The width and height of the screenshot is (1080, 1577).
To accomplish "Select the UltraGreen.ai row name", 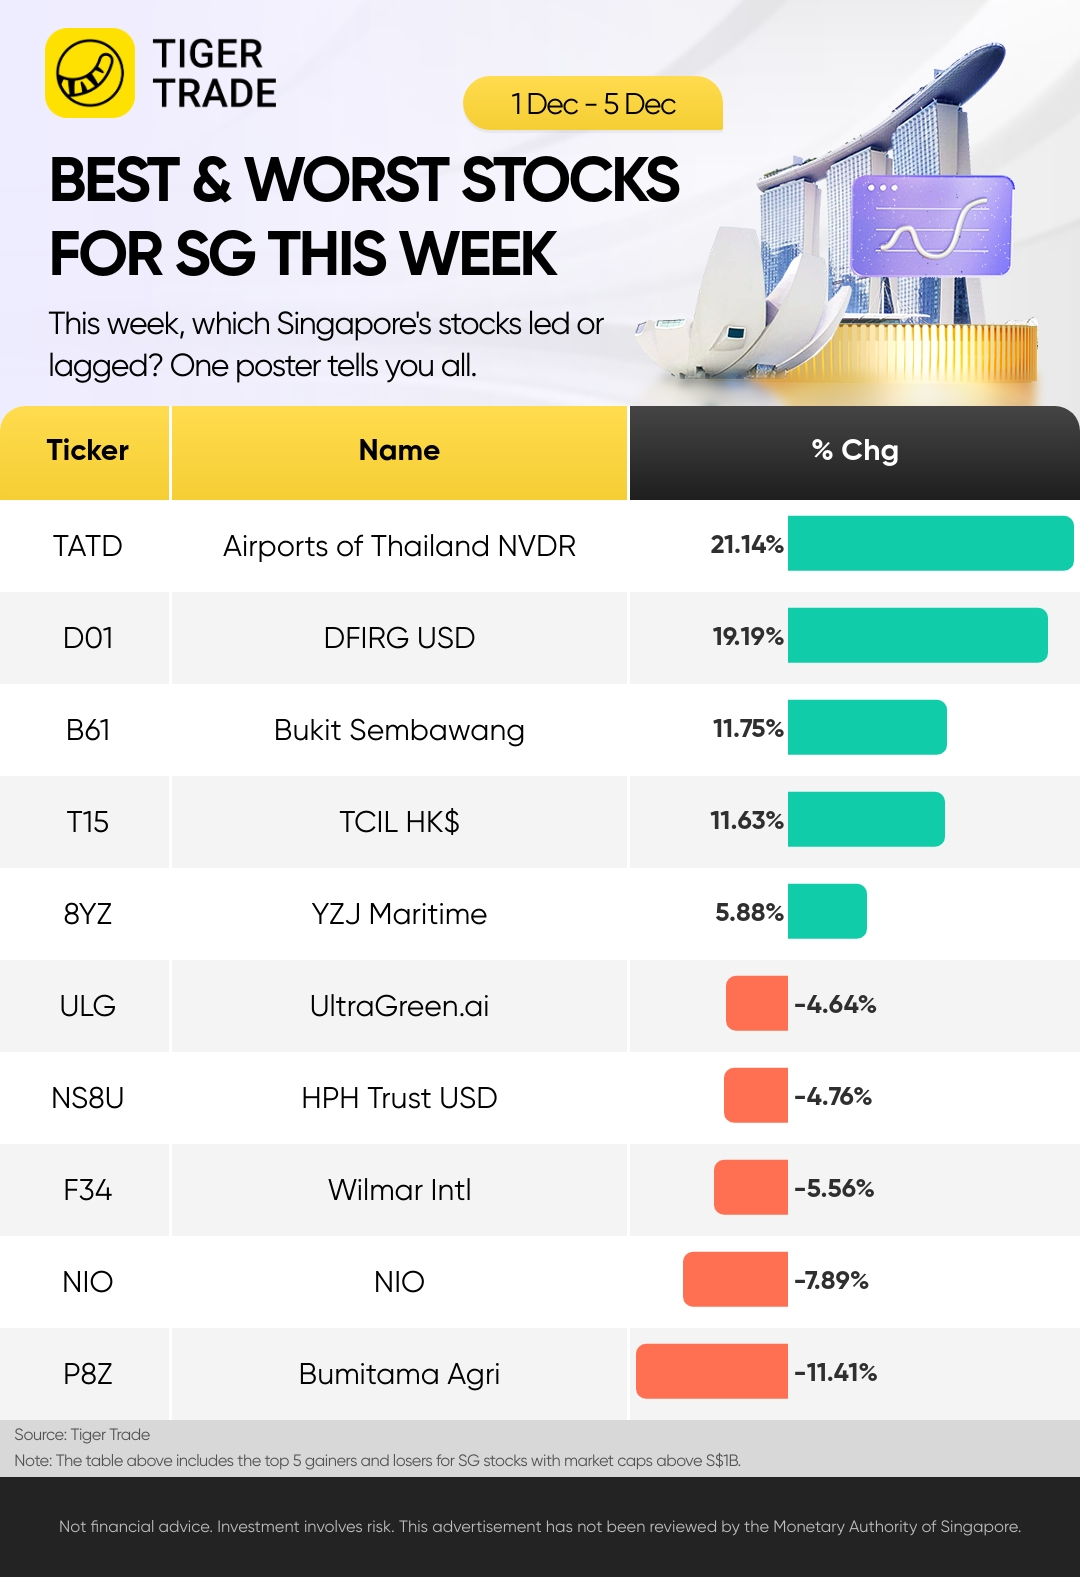I will 399,1006.
